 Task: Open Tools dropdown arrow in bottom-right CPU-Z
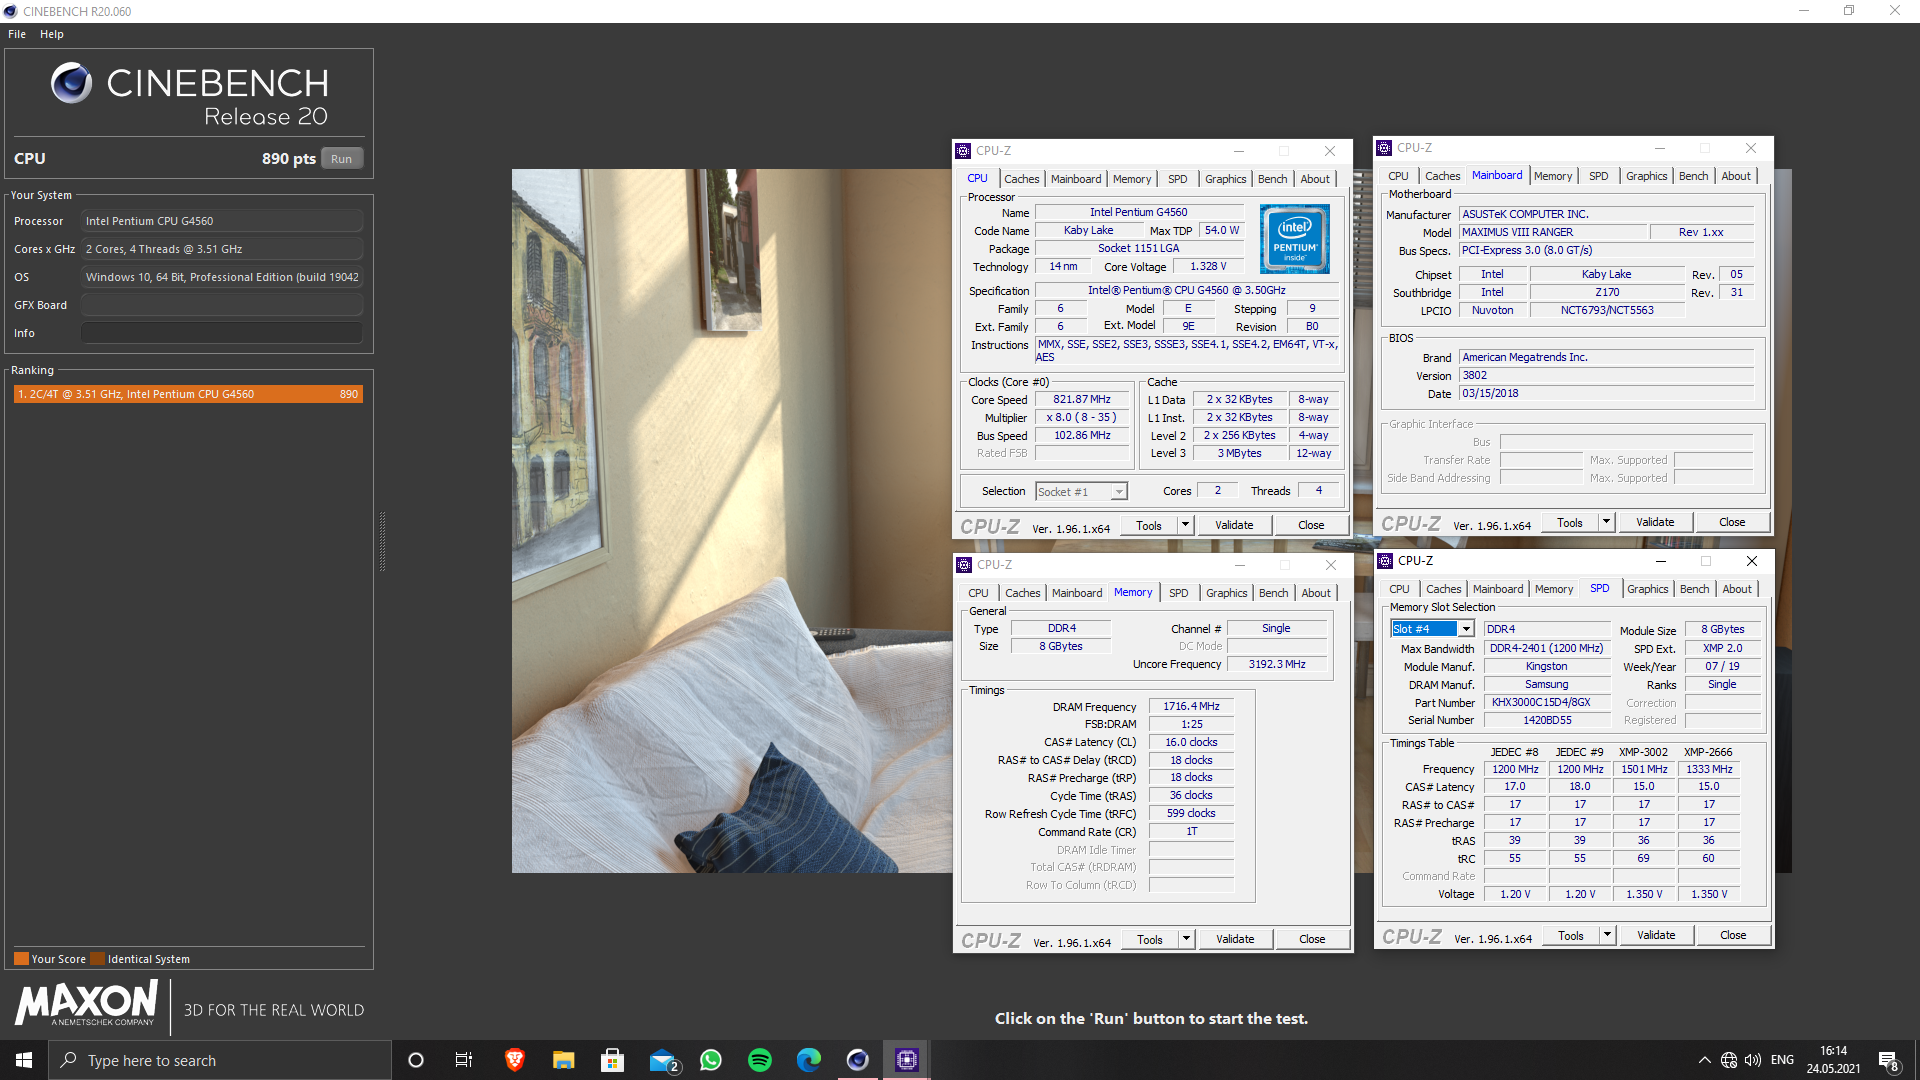click(1607, 935)
